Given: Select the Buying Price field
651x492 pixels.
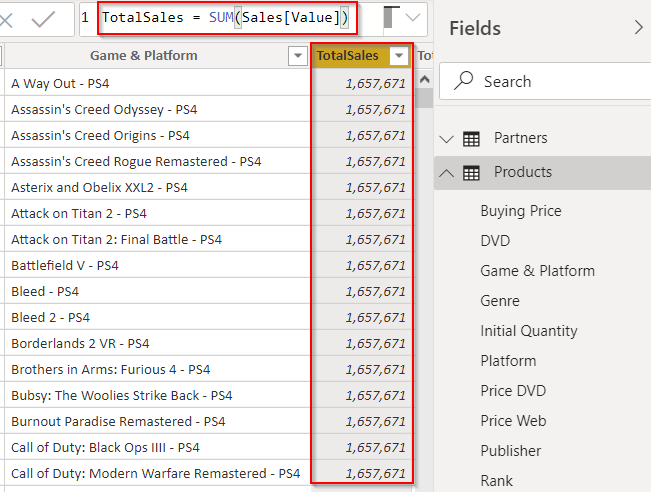Looking at the screenshot, I should [x=520, y=211].
